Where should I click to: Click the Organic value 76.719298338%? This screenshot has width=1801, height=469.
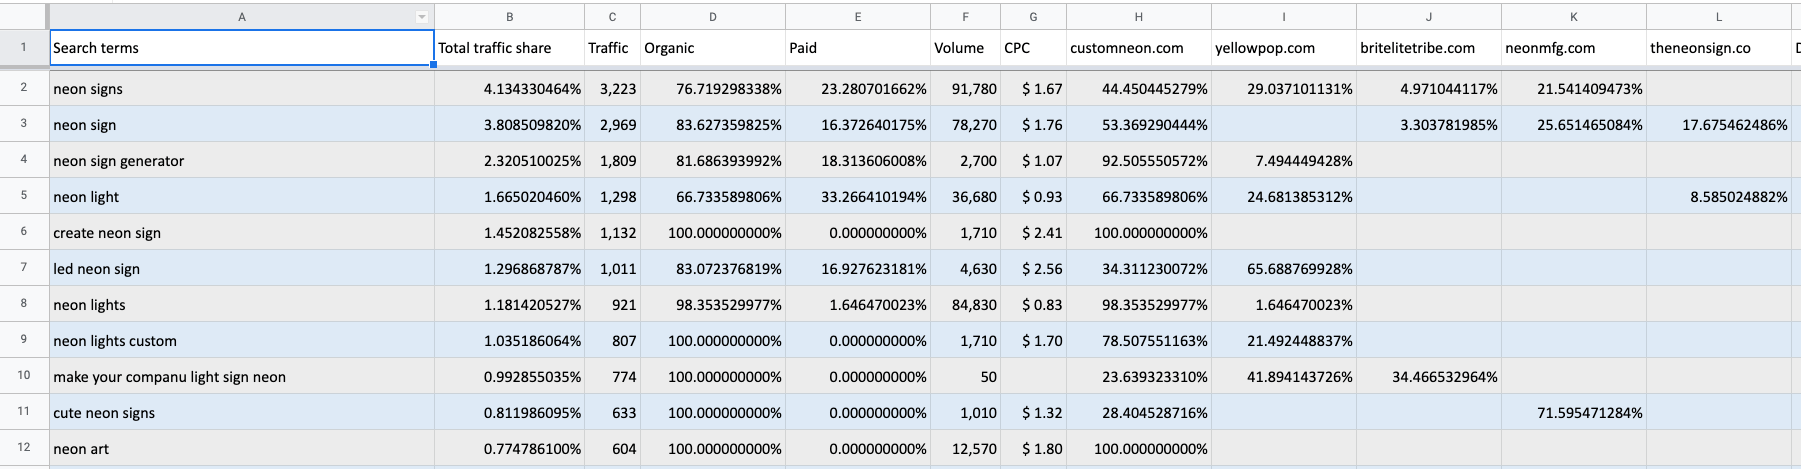713,88
